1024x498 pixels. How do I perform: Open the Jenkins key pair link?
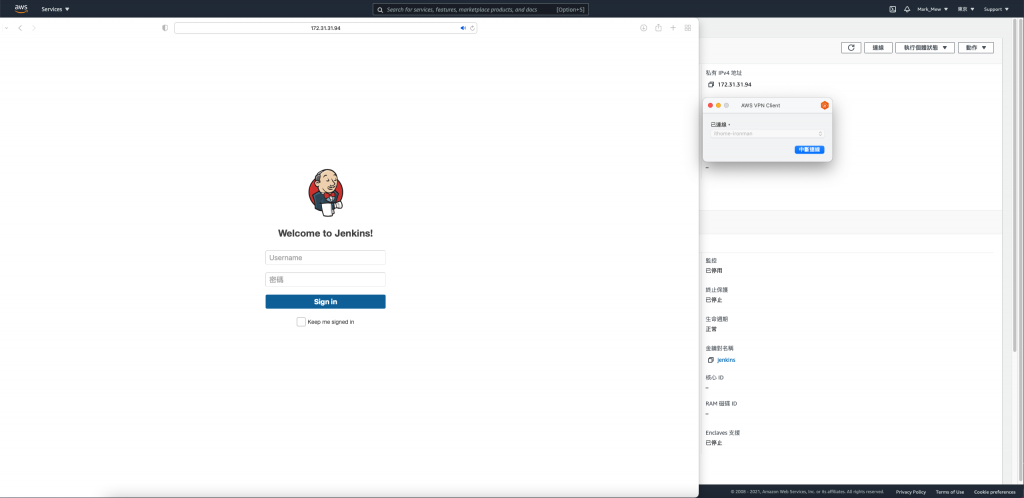point(726,360)
